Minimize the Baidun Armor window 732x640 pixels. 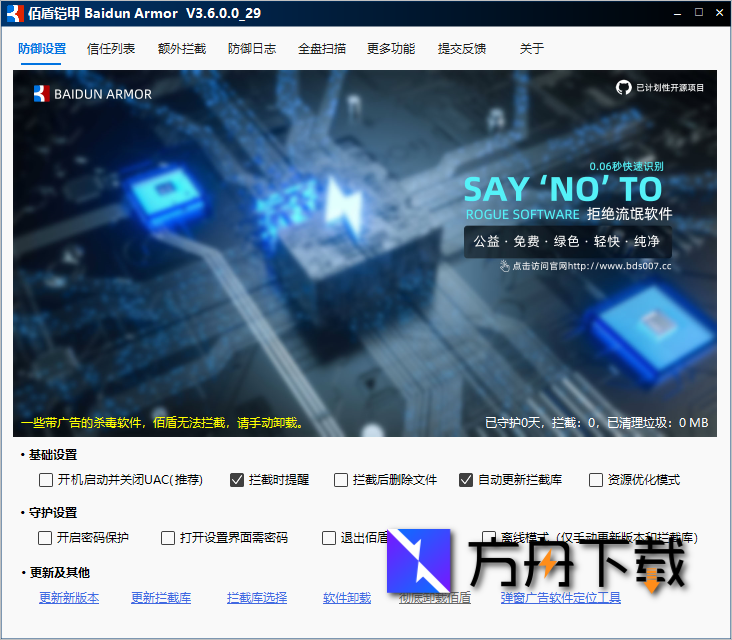click(678, 13)
